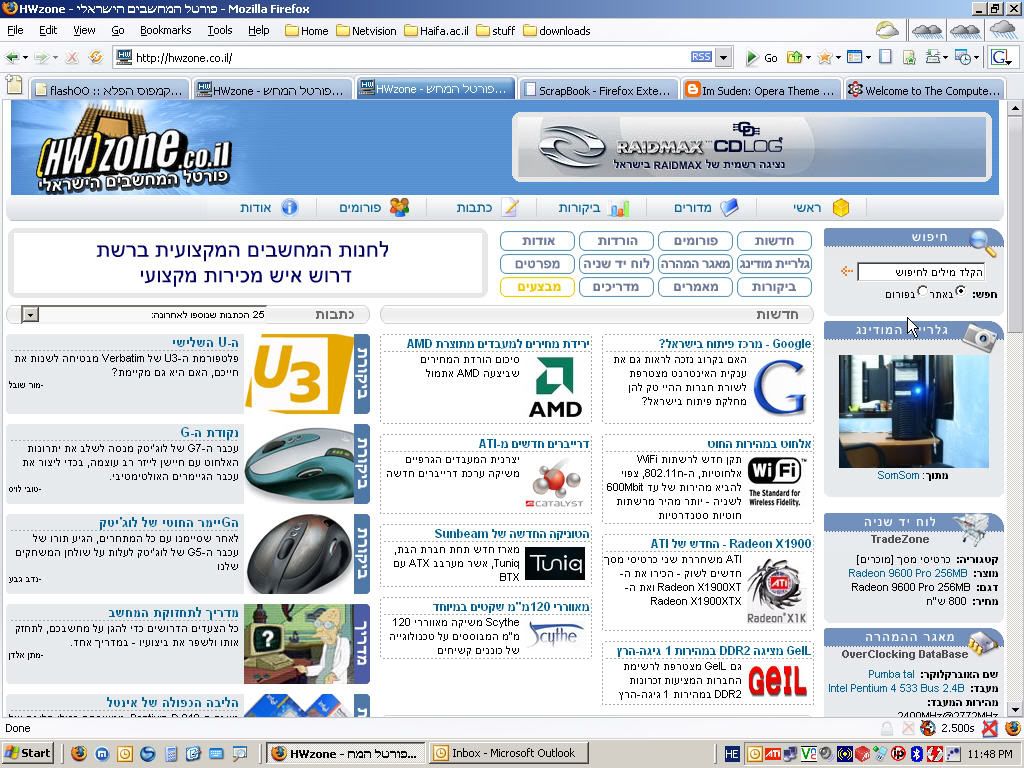Click the bookmark star toolbar icon
Viewport: 1024px width, 768px height.
[825, 57]
